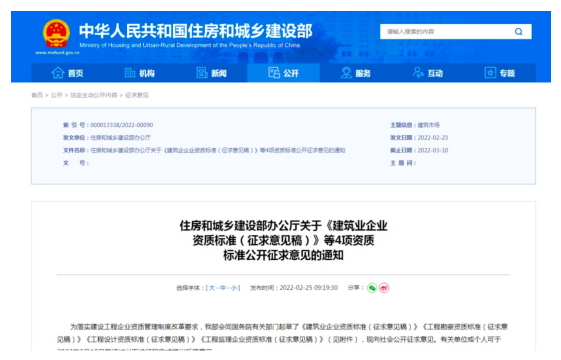
Task: Click the building icon next to 机构
Action: point(130,73)
